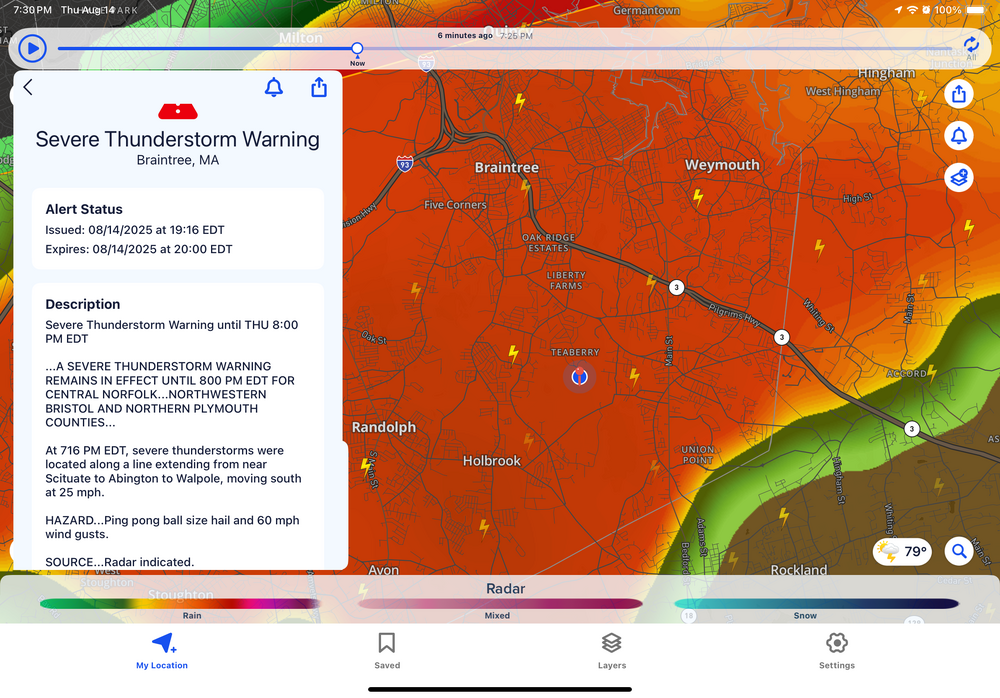Open the Saved tab
1000x698 pixels.
pos(387,651)
